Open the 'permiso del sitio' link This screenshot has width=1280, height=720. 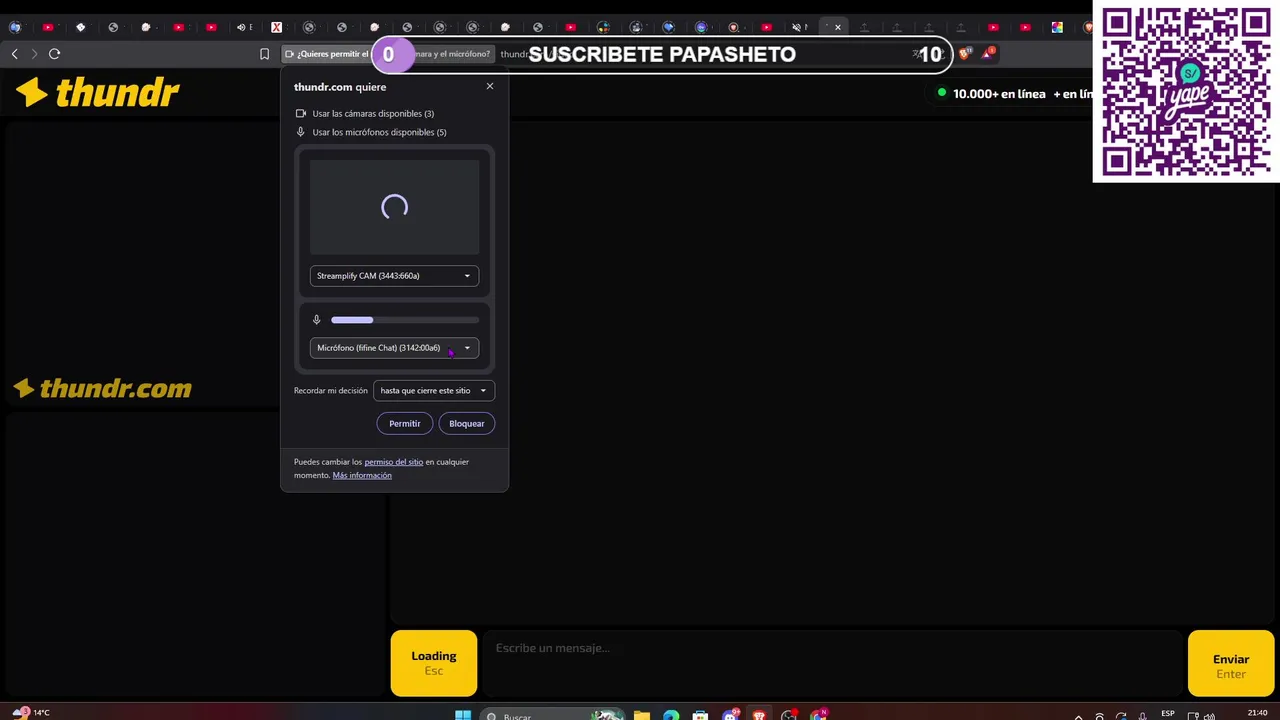[x=394, y=462]
